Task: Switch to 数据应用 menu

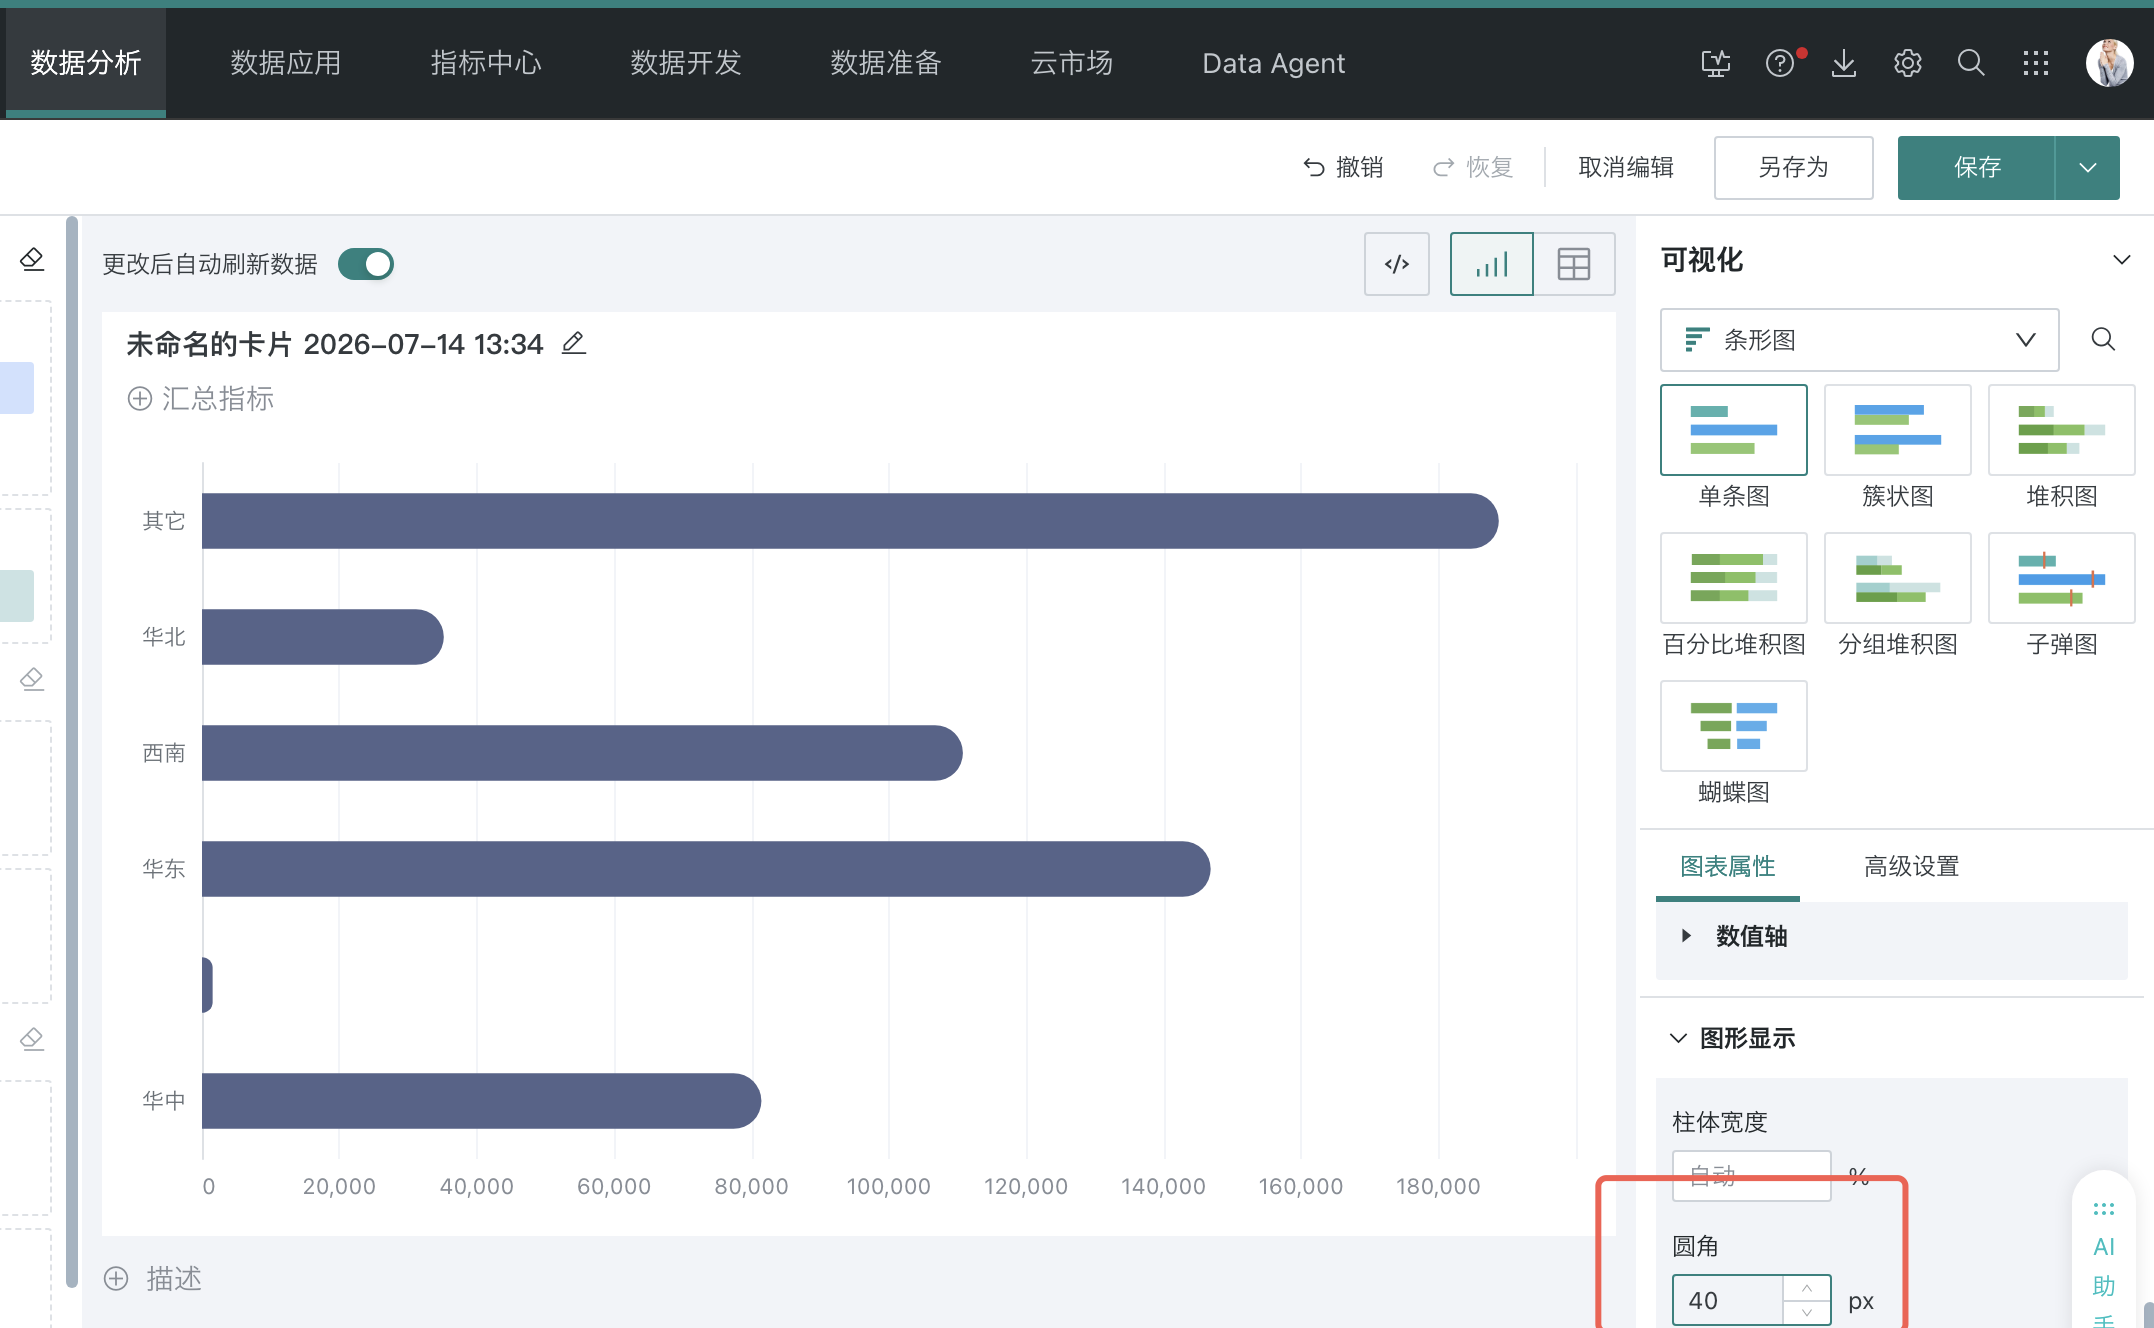Action: [x=286, y=63]
